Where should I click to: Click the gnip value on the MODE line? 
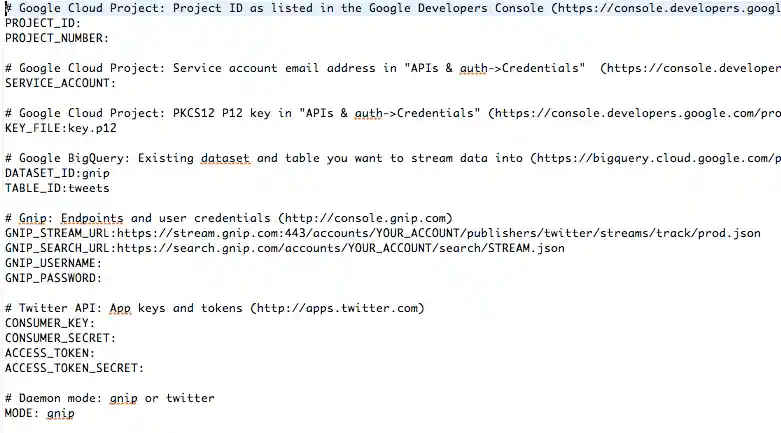pyautogui.click(x=60, y=413)
